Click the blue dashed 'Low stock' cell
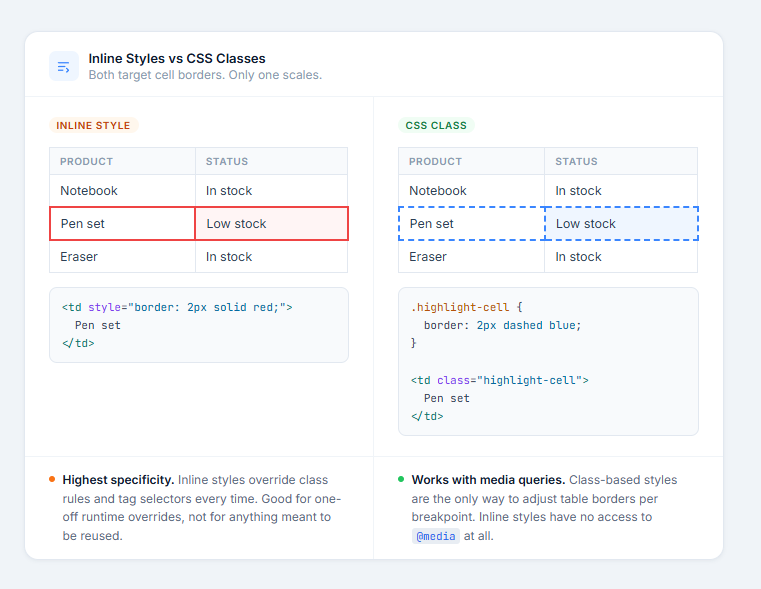Screen dimensions: 761x589 click(622, 224)
